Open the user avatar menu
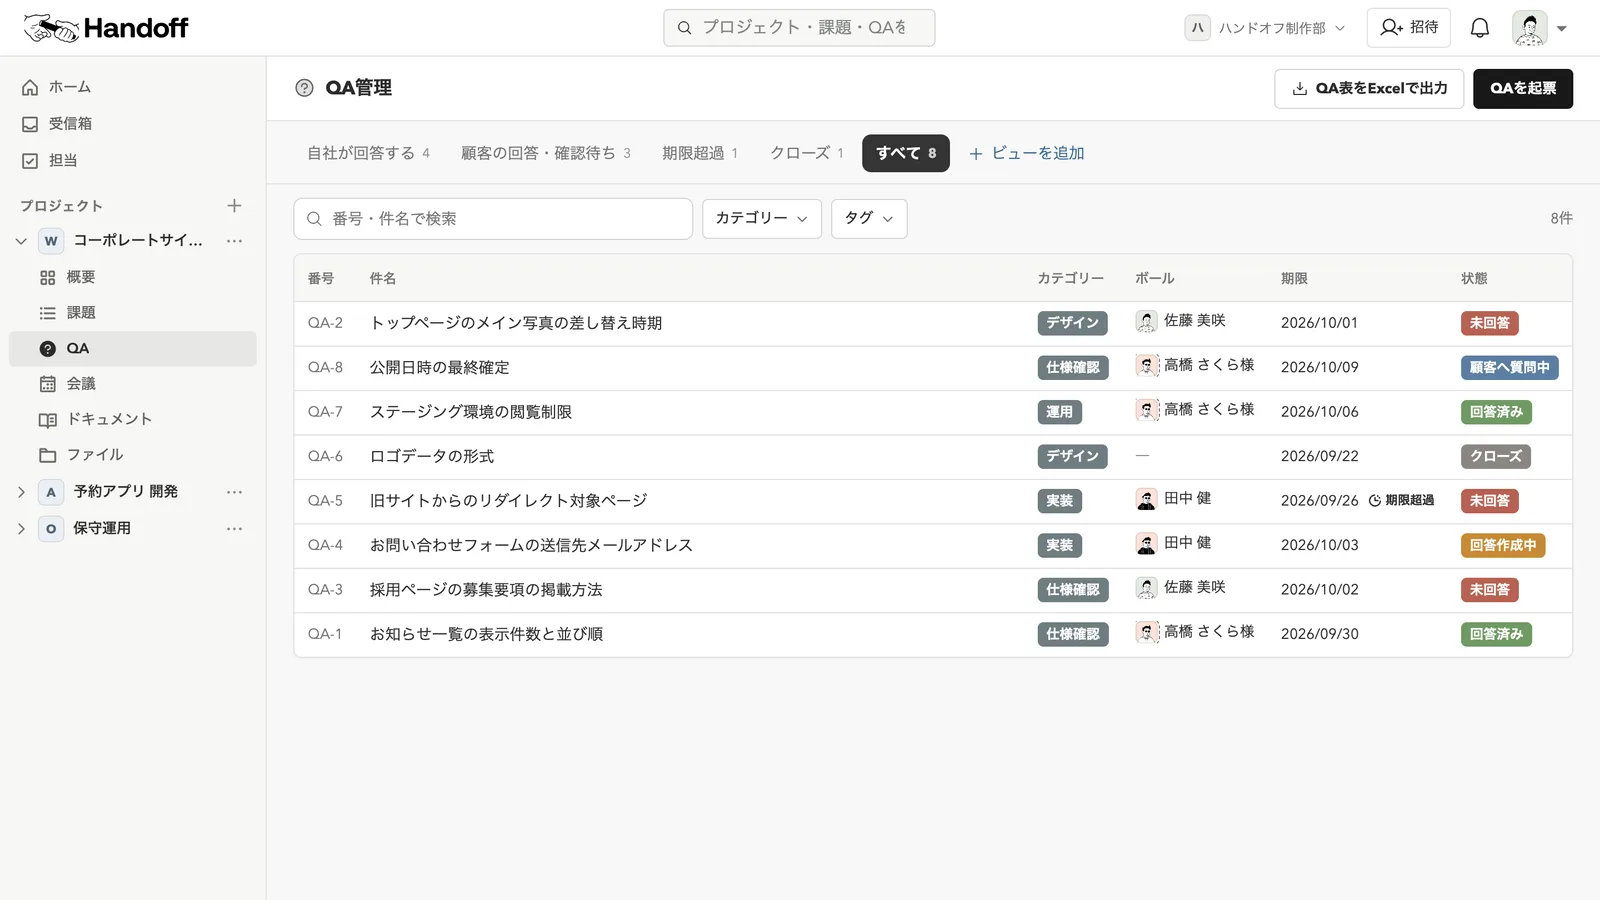The height and width of the screenshot is (900, 1600). 1539,28
